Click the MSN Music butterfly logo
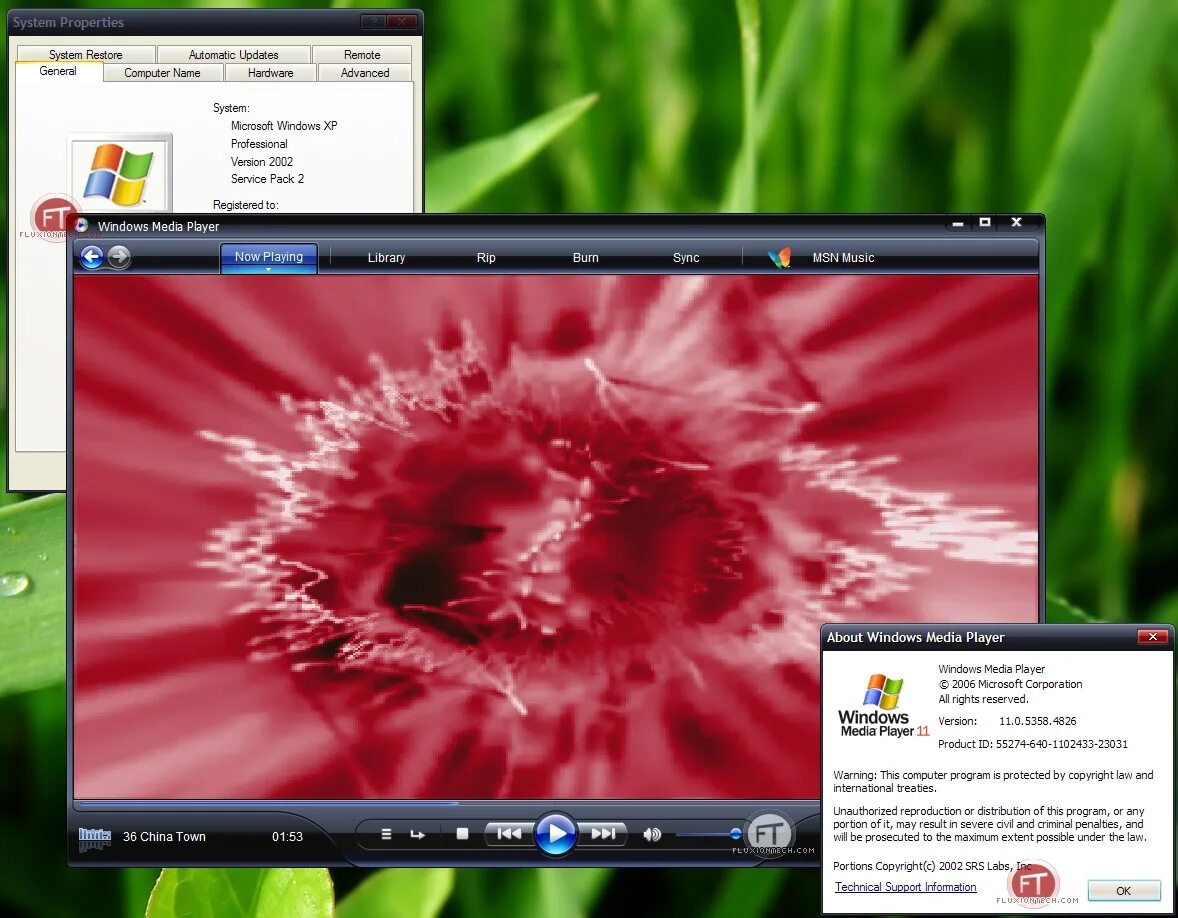1178x918 pixels. point(779,258)
